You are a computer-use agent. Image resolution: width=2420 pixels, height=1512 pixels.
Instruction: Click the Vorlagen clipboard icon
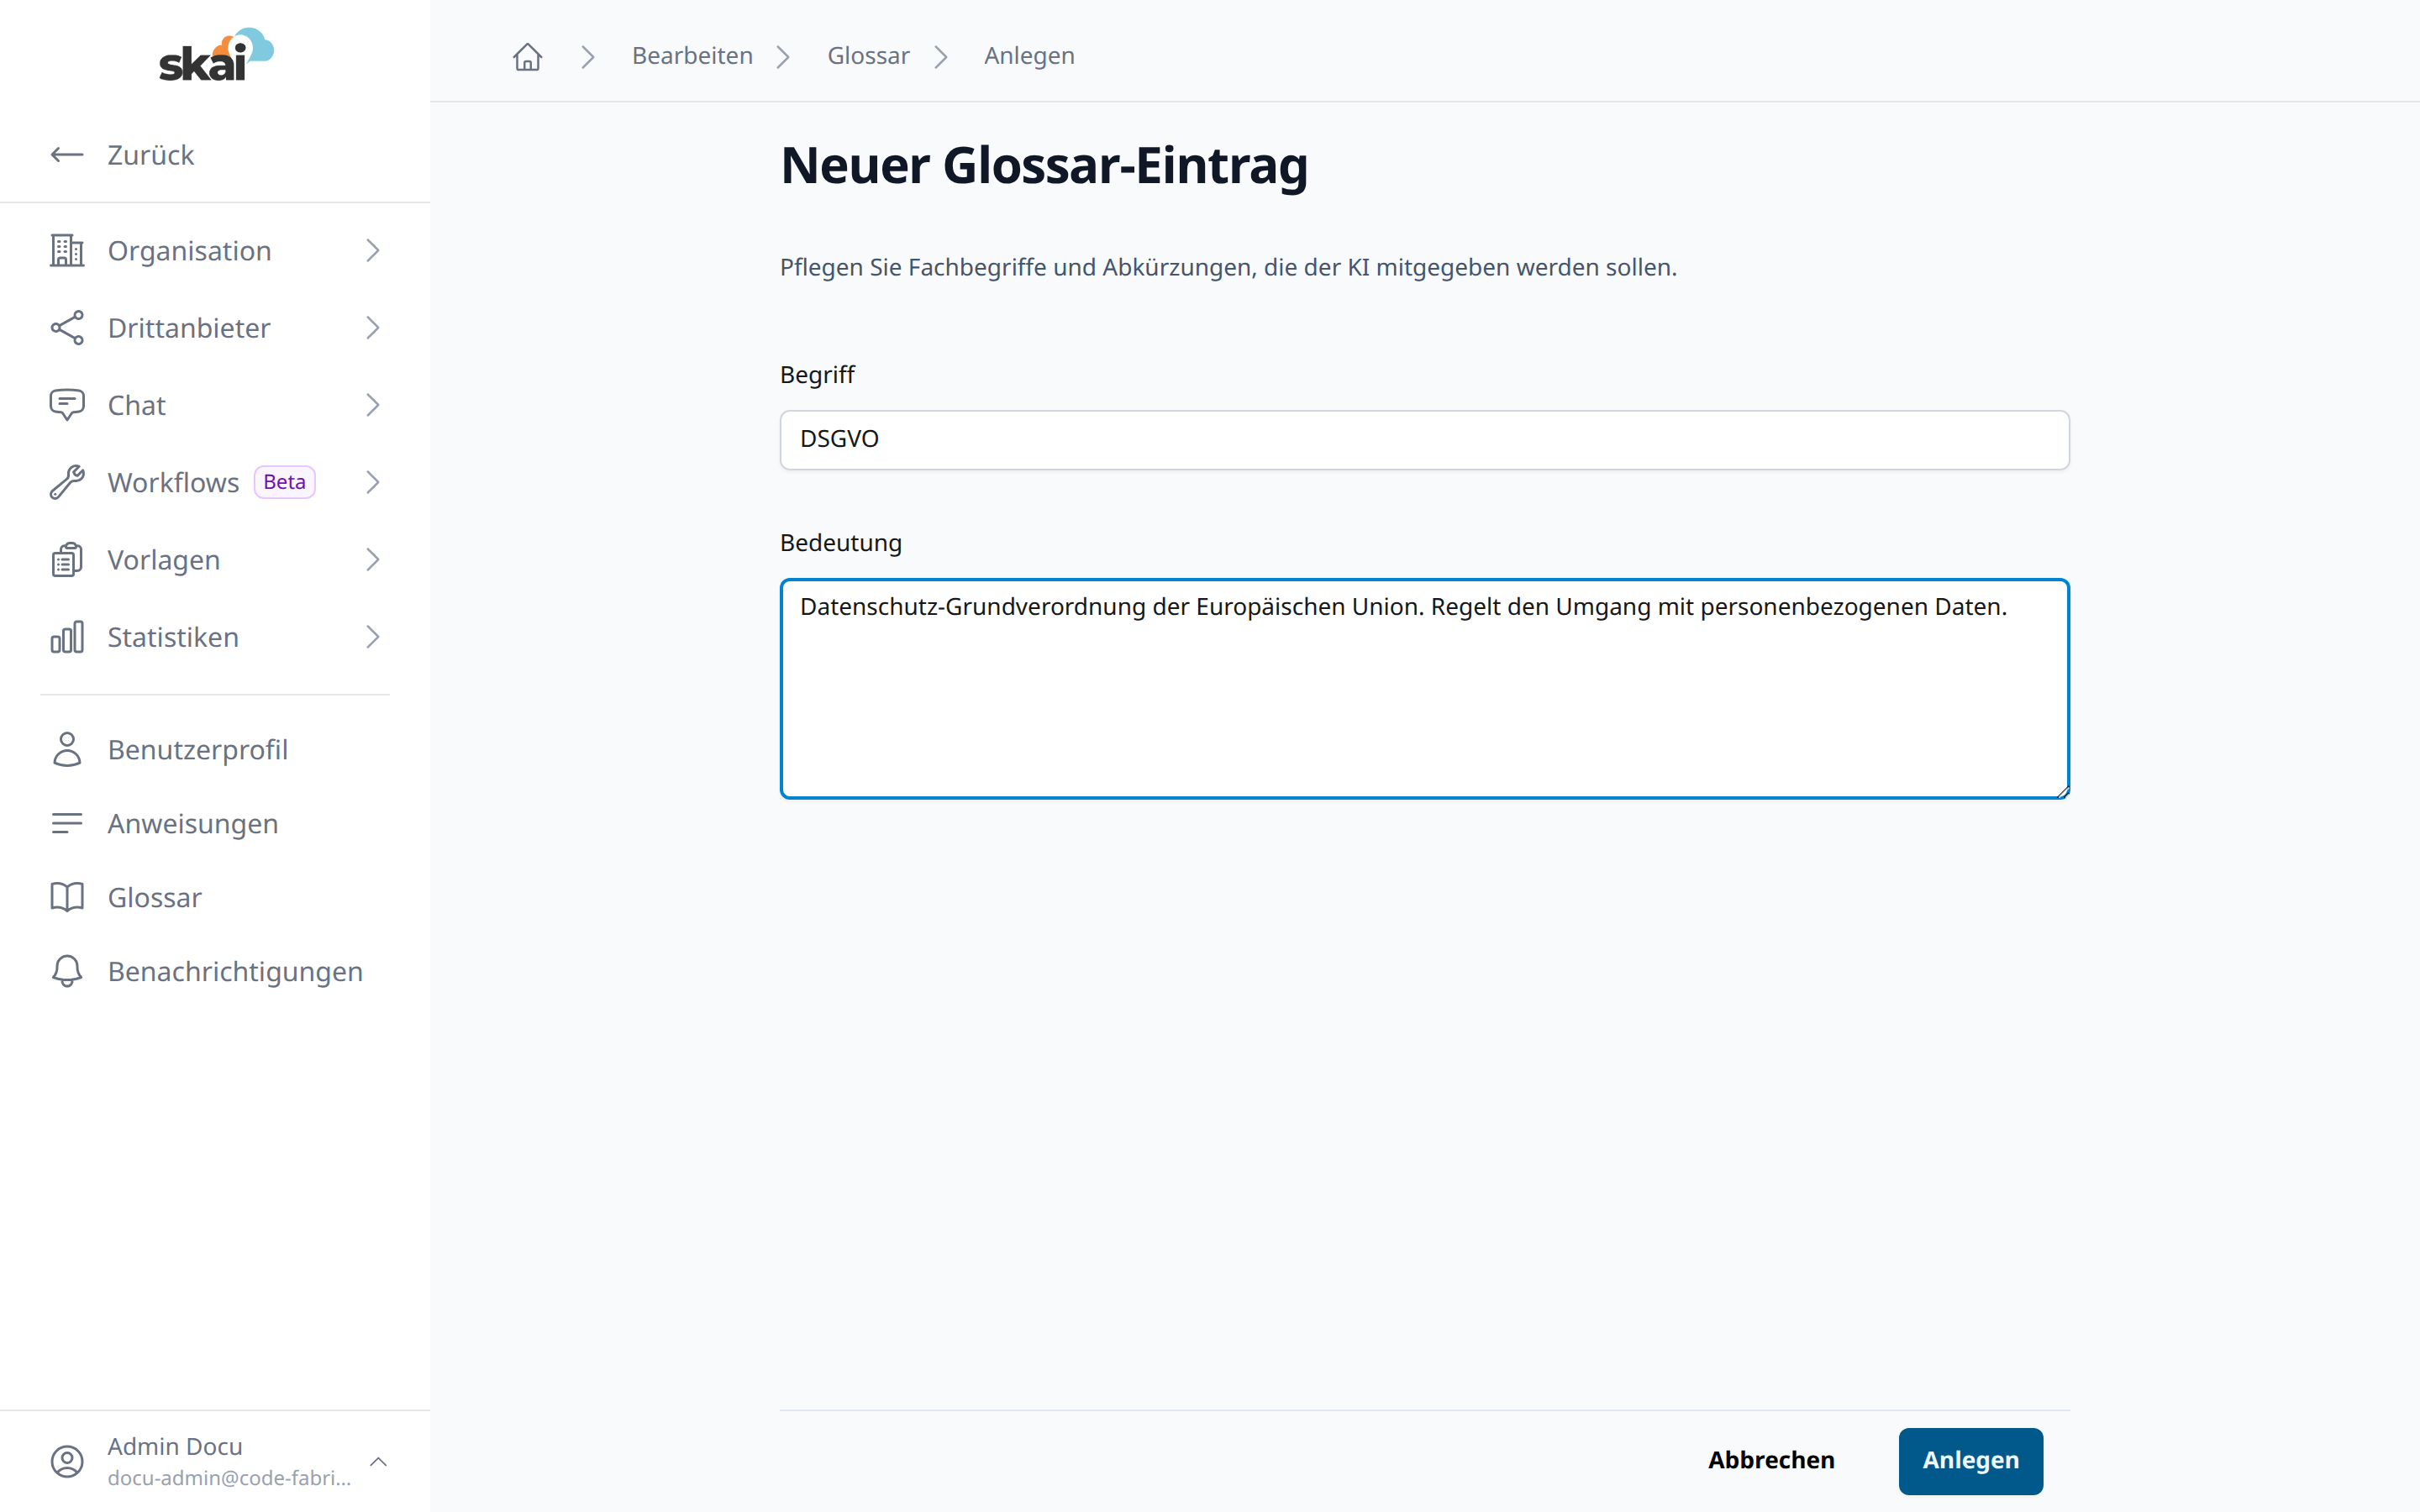67,560
